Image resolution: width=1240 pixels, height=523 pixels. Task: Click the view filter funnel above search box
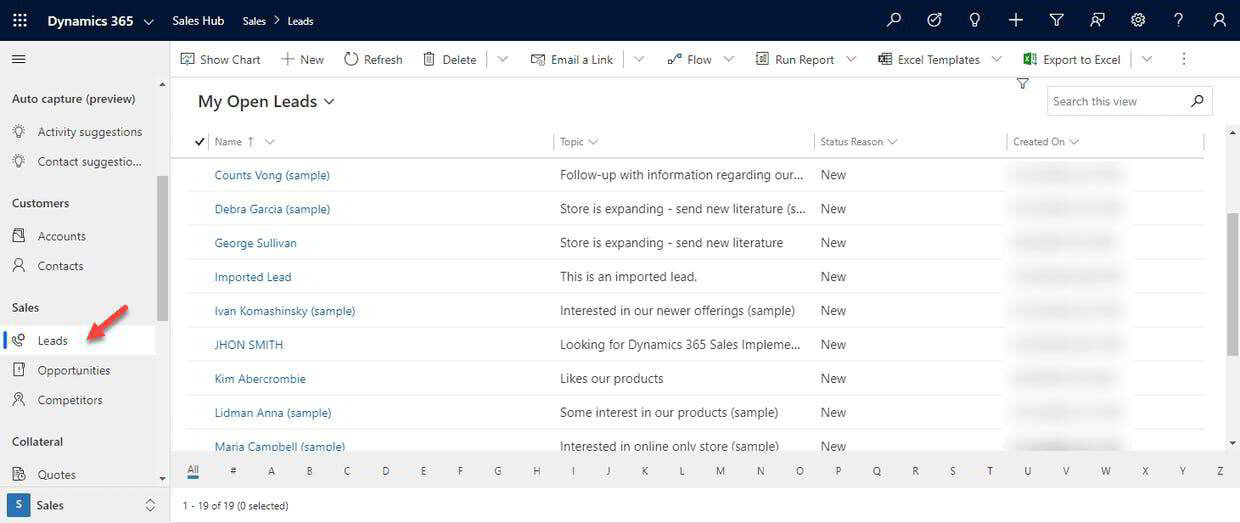pos(1022,84)
